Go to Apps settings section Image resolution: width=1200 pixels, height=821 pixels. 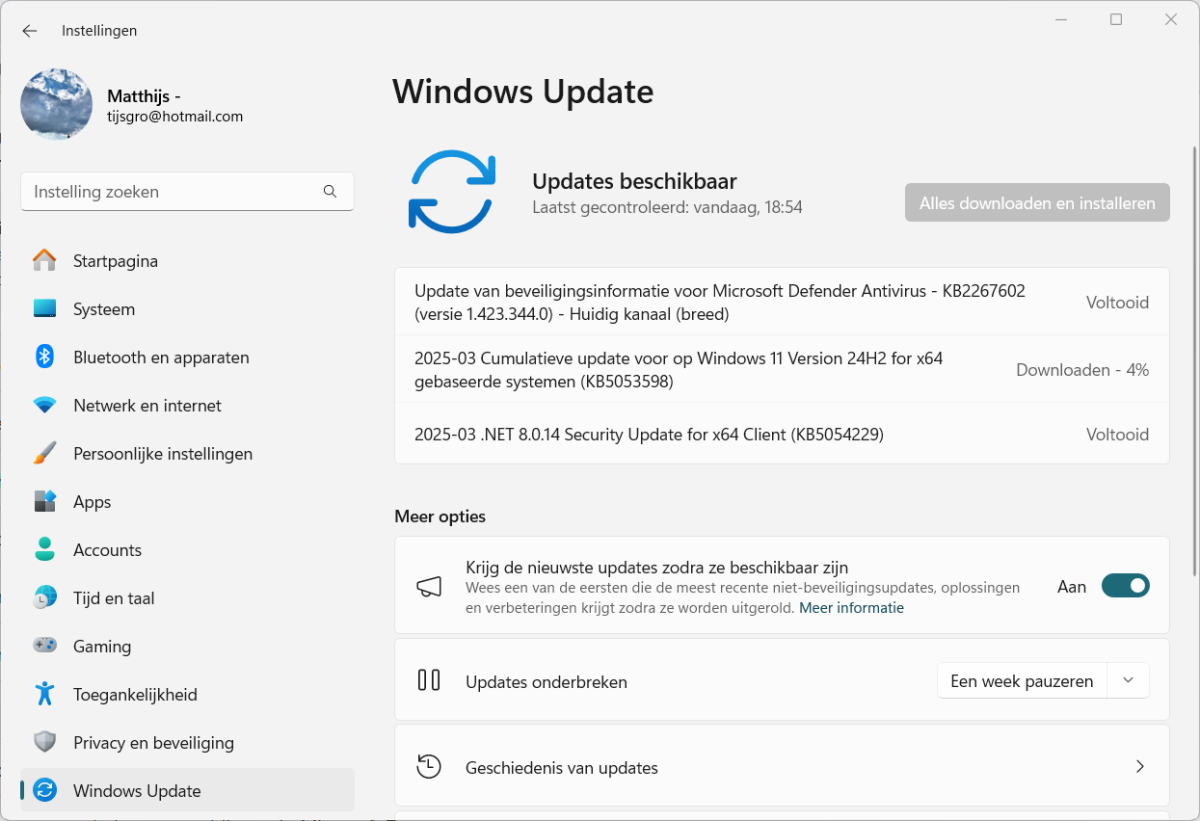click(x=92, y=502)
